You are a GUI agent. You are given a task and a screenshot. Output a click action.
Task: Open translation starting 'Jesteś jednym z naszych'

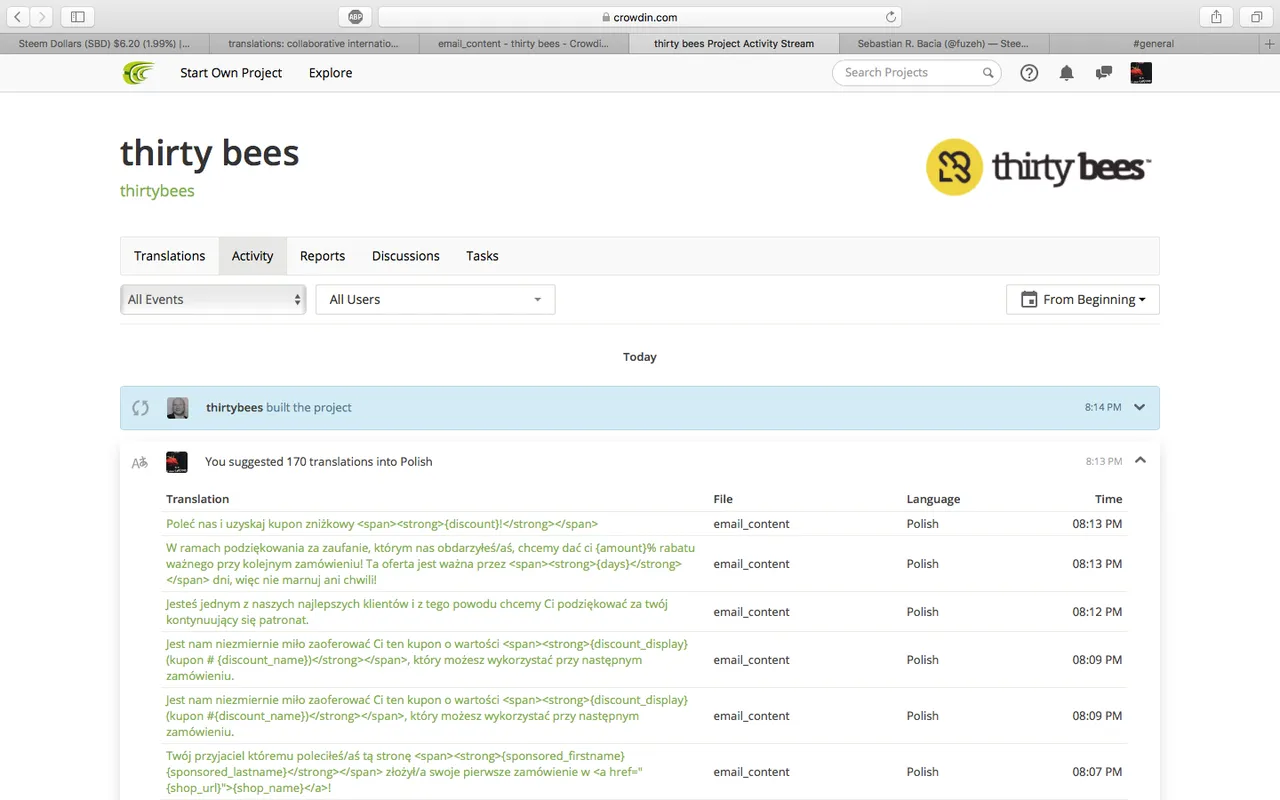coord(417,612)
